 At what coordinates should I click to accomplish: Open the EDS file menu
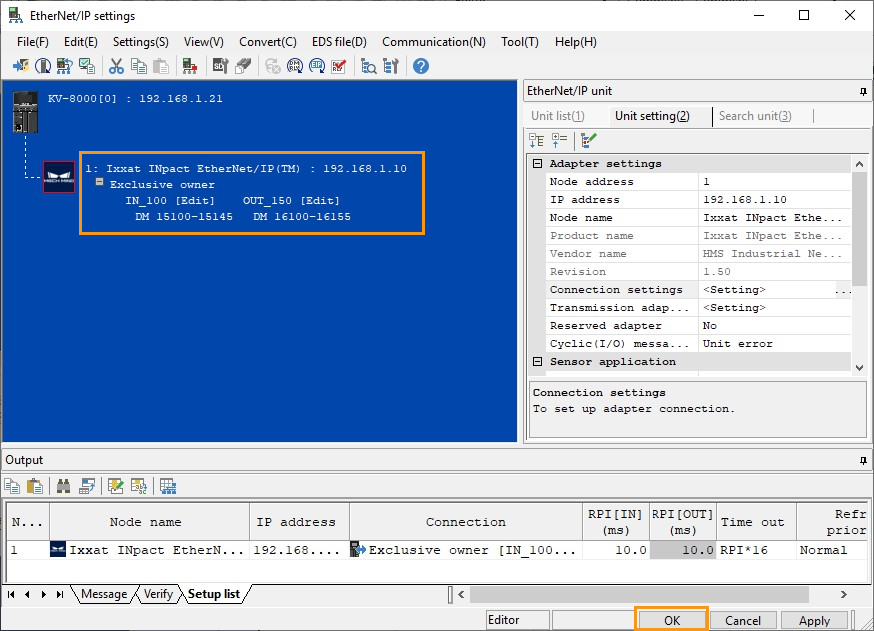[x=339, y=42]
